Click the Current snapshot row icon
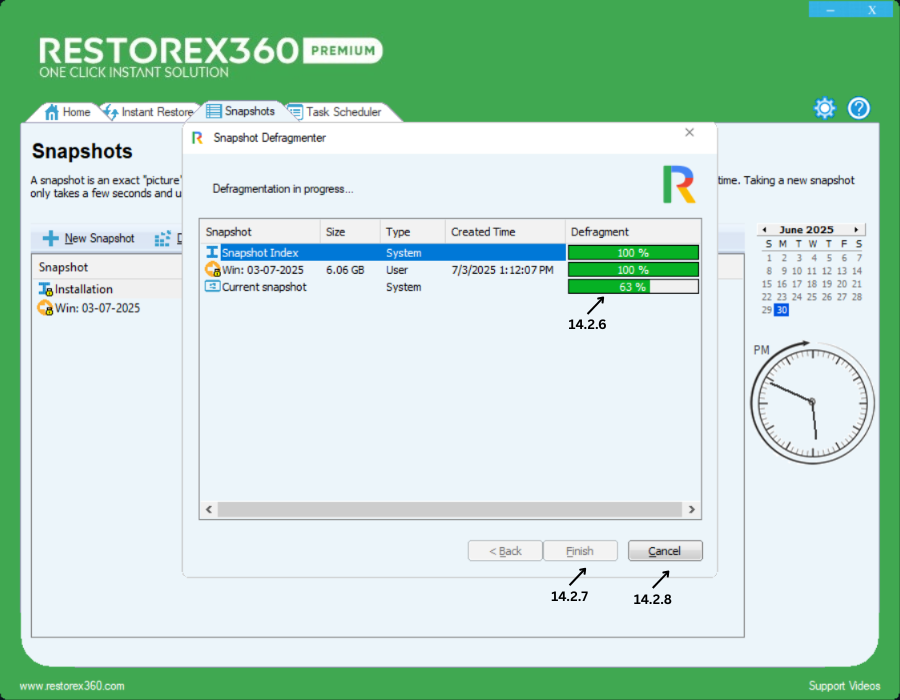Screen dimensions: 900x700 [212, 287]
